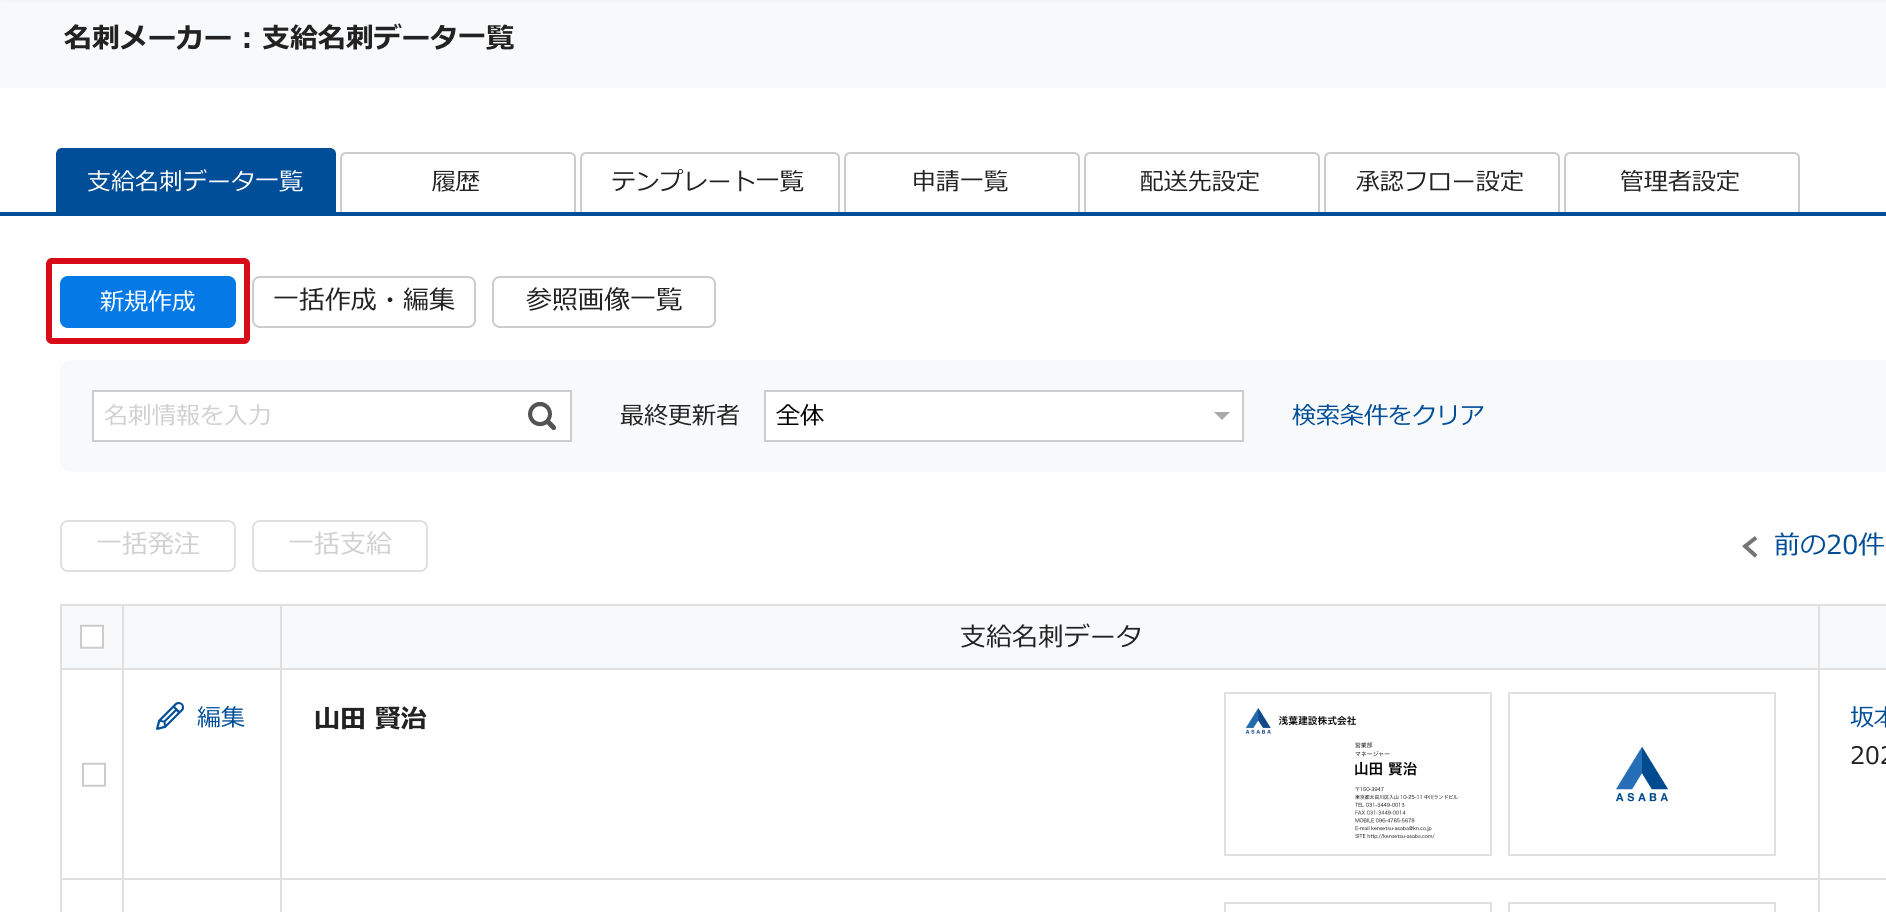Click the magnifying glass search icon
Screen dimensions: 1886x912
541,416
